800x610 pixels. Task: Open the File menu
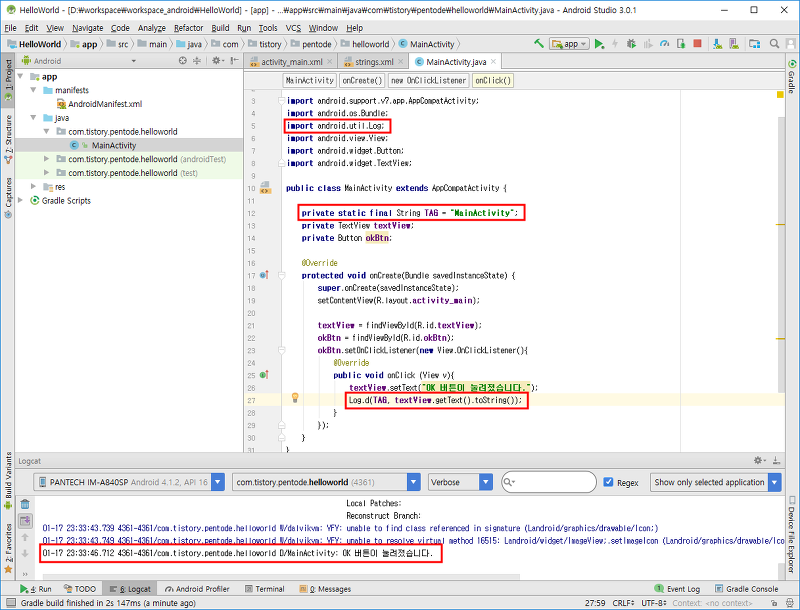[x=10, y=28]
